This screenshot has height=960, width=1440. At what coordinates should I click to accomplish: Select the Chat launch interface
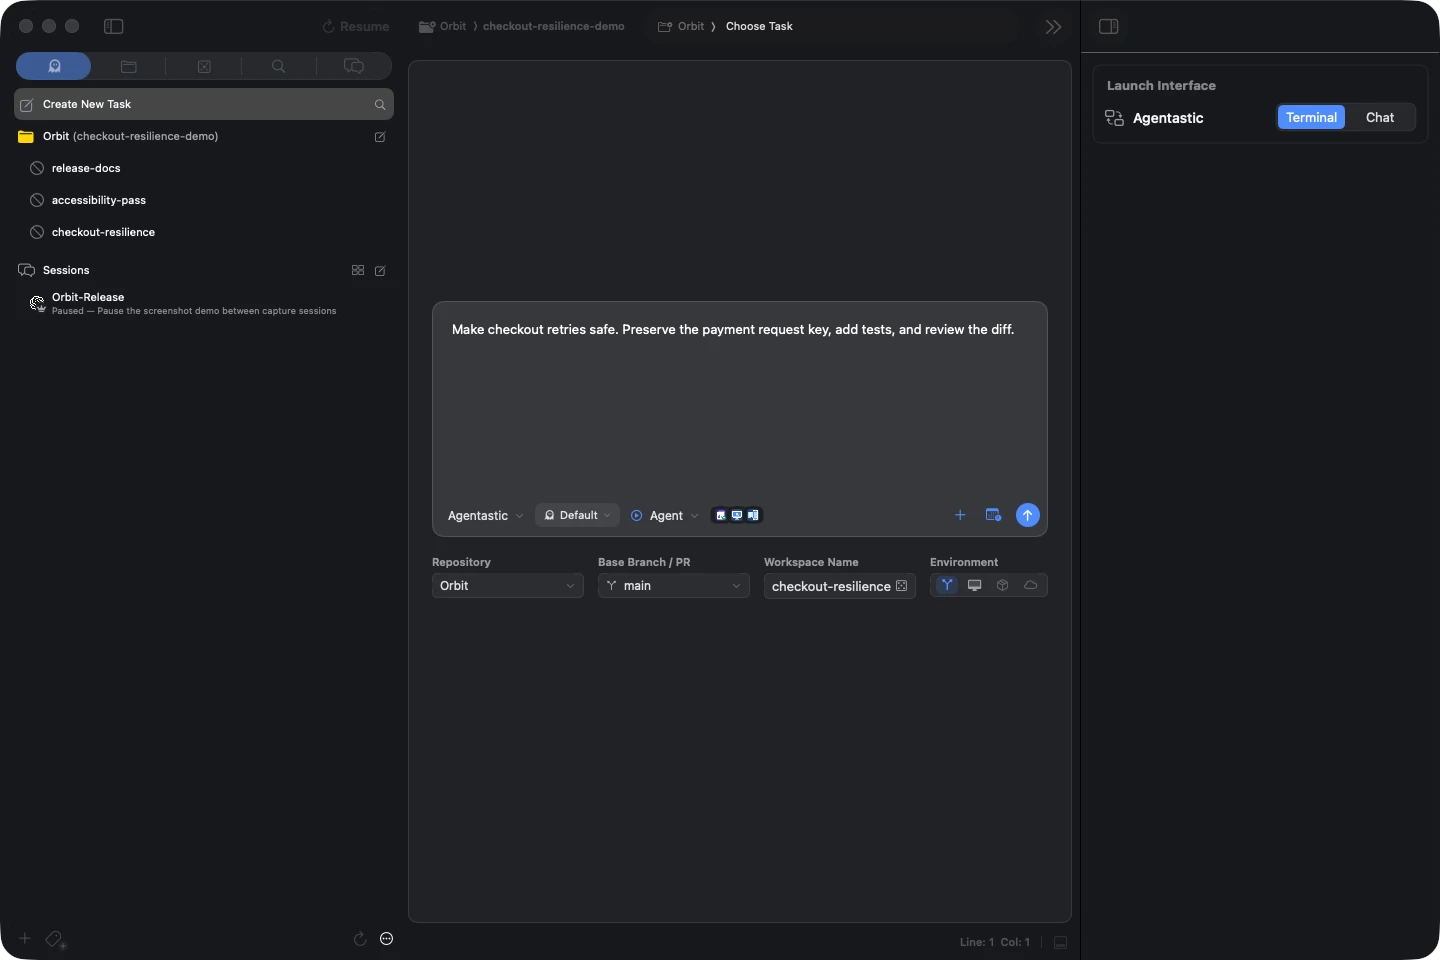tap(1380, 117)
